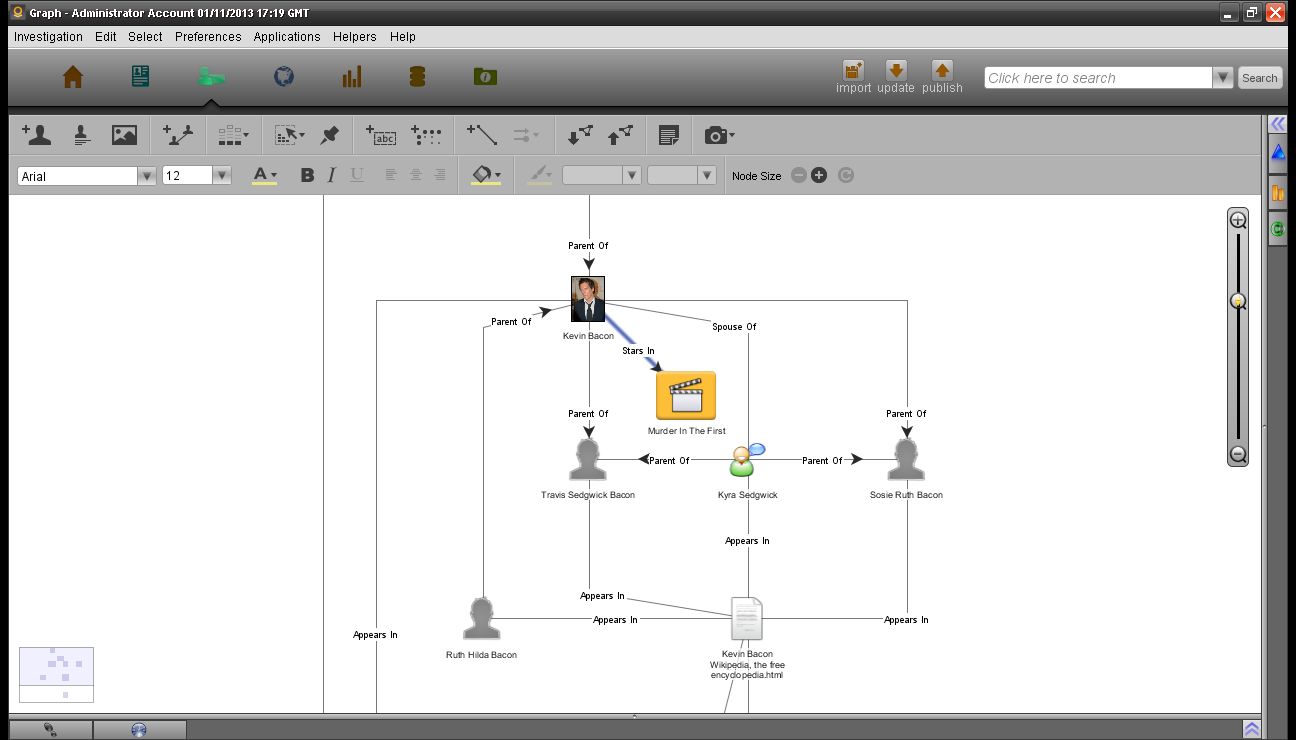Open the link direction dropdown
1296x740 pixels.
pos(526,134)
